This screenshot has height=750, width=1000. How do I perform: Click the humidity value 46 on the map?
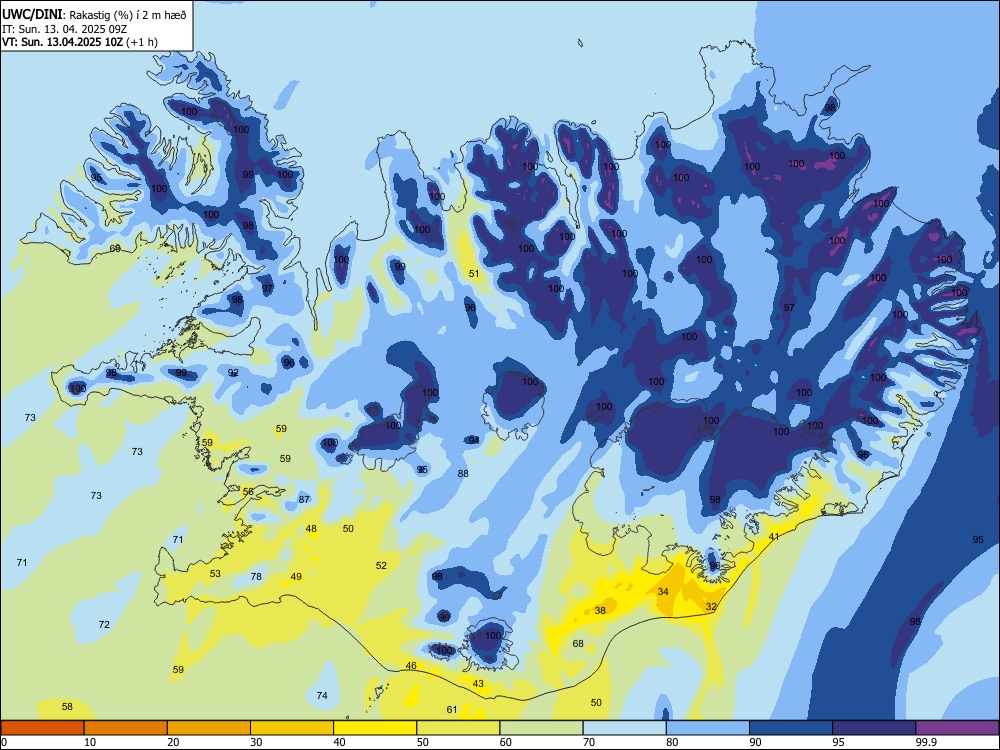[x=411, y=665]
